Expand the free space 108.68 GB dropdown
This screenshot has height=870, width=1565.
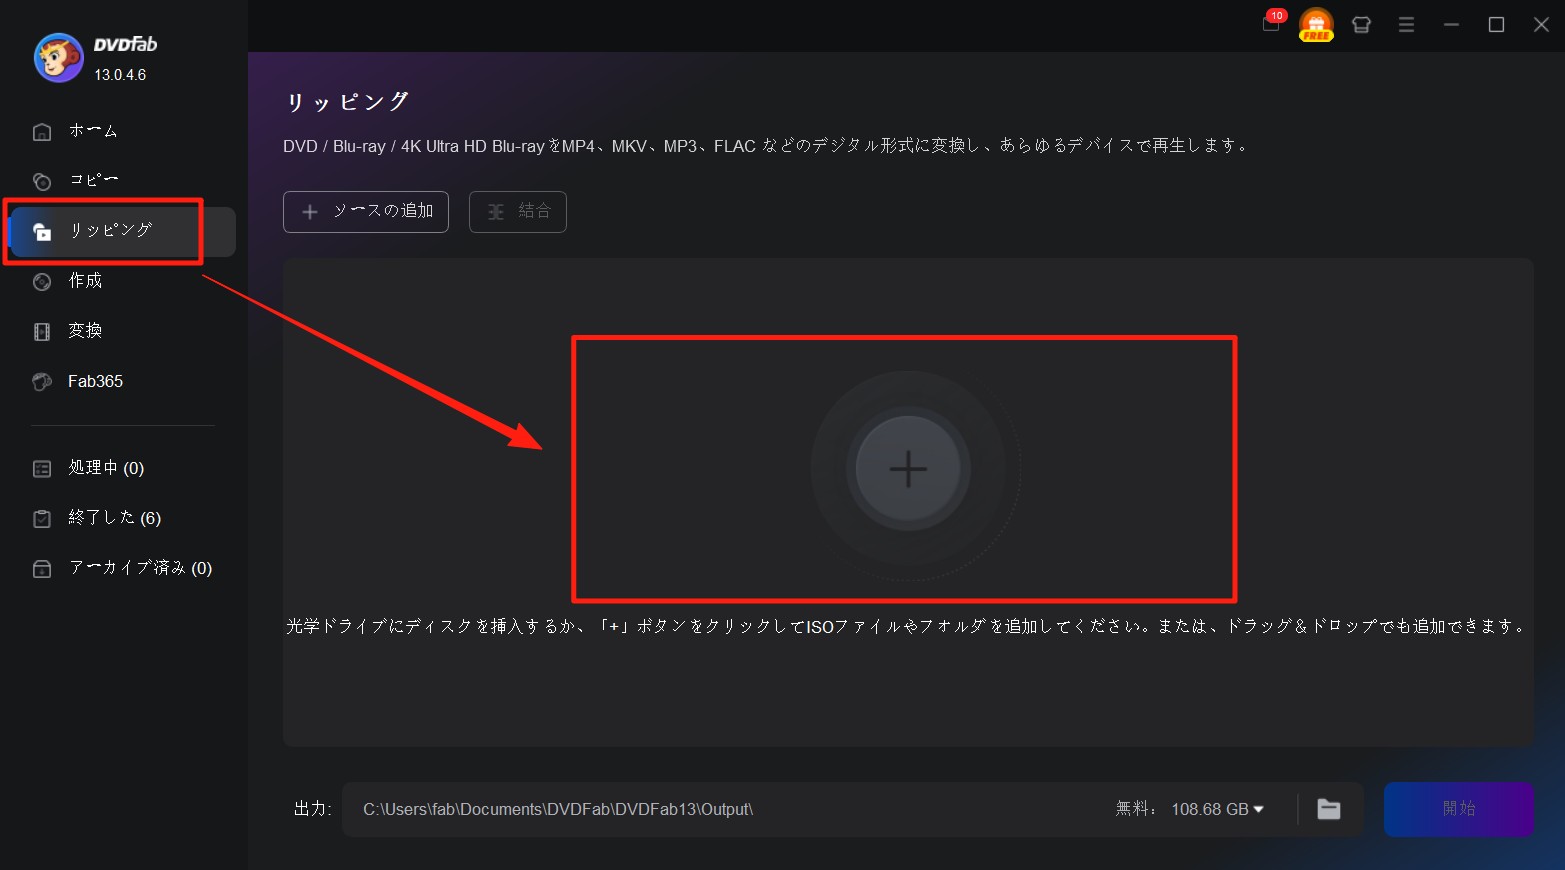tap(1258, 809)
